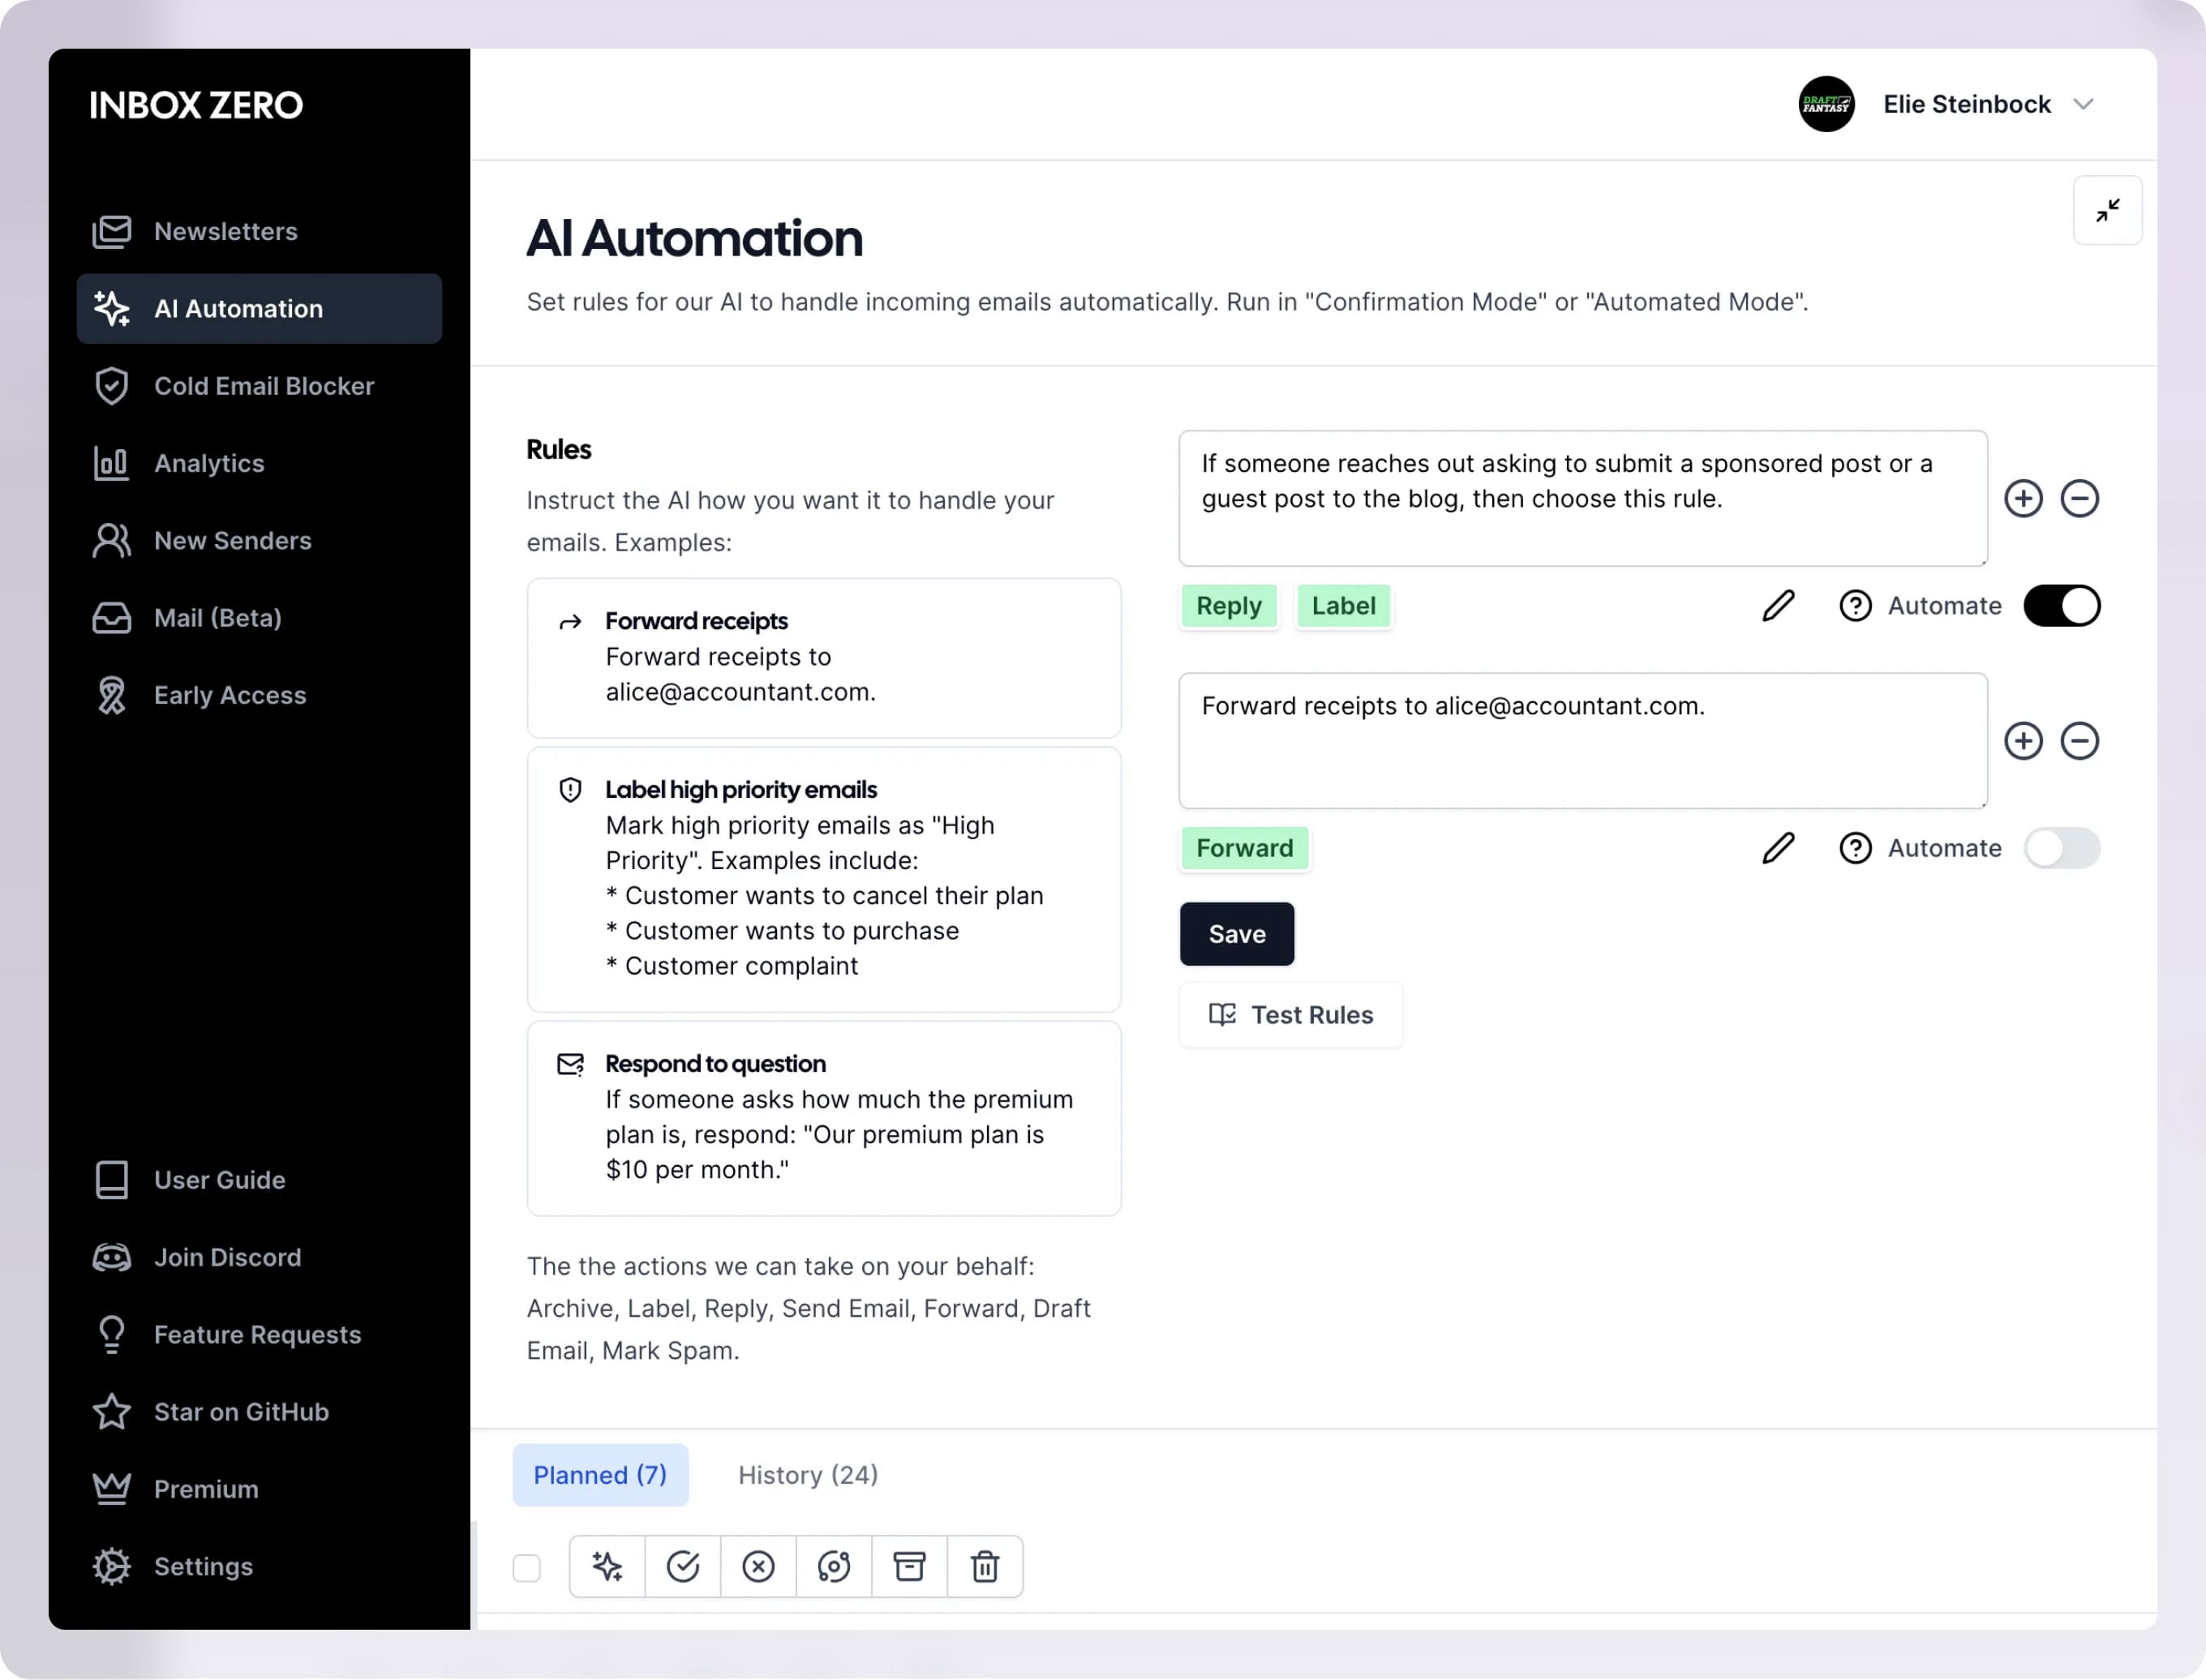Click the trash icon to delete planned items
The height and width of the screenshot is (1680, 2206).
pos(985,1566)
